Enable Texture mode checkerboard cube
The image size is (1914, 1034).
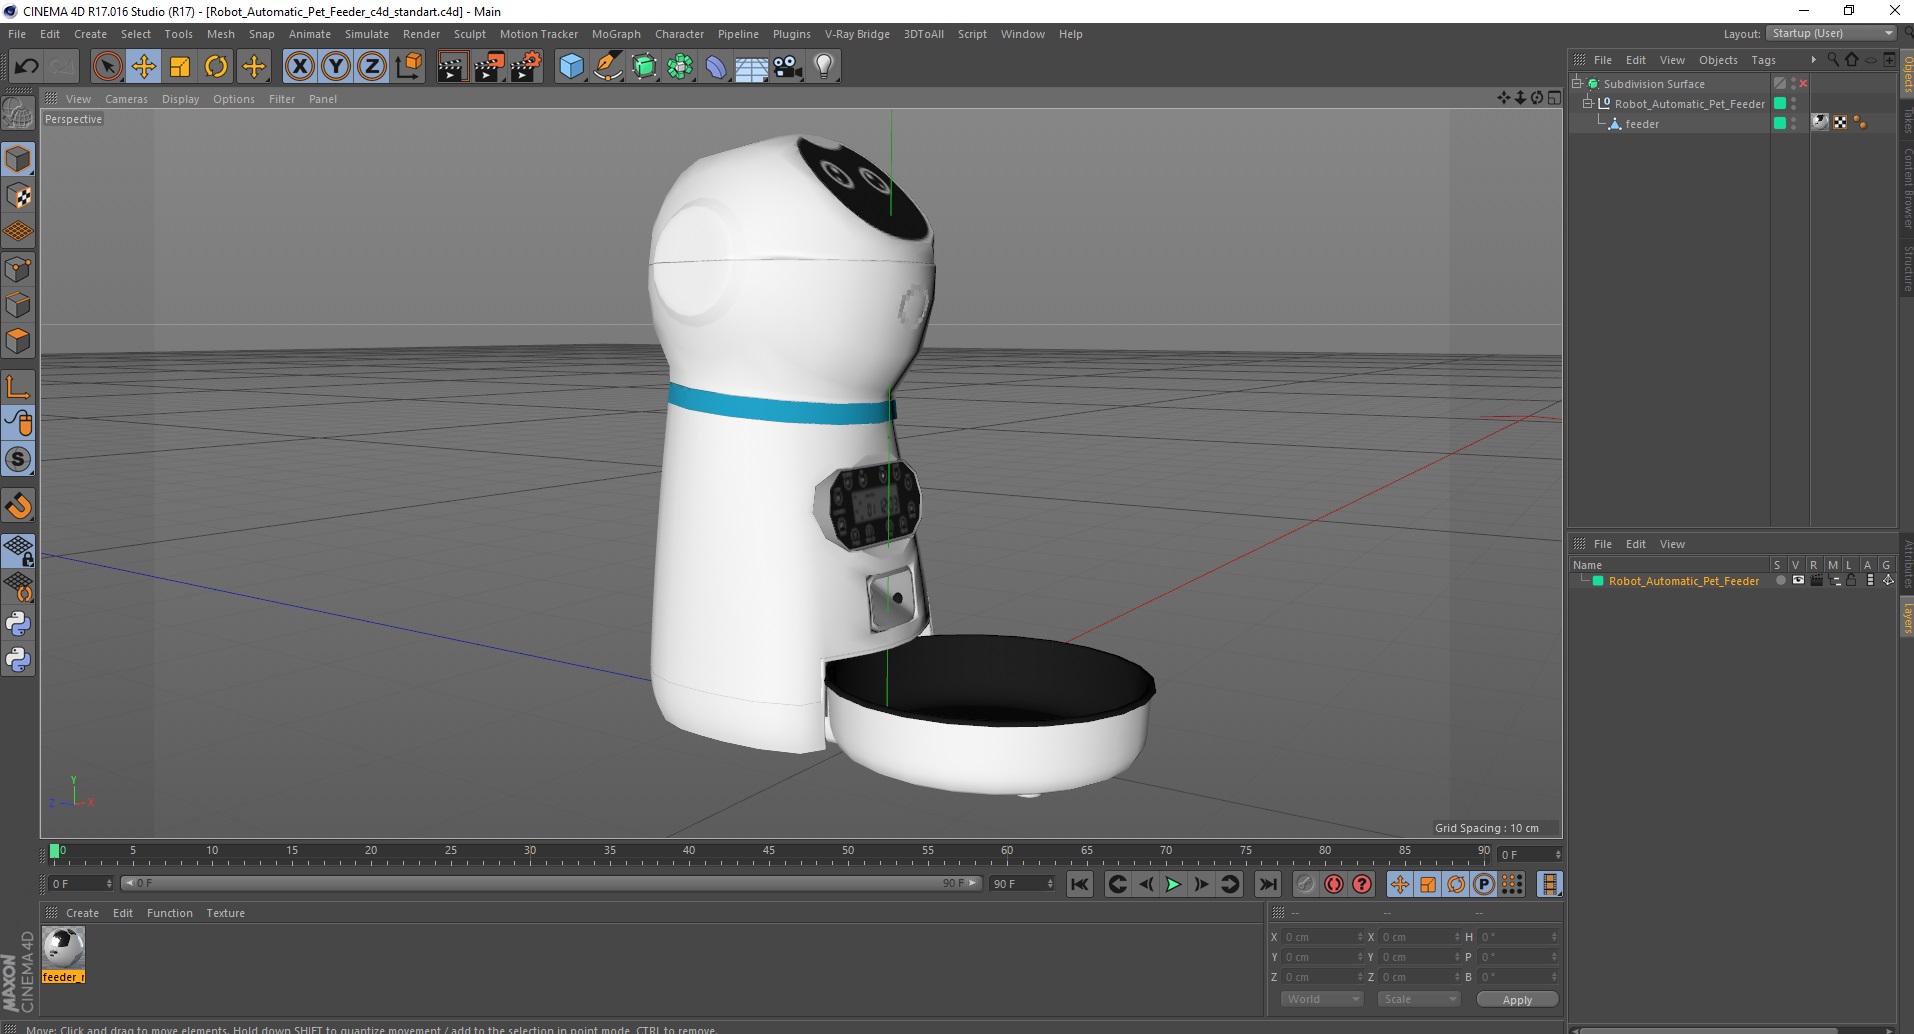(x=18, y=196)
